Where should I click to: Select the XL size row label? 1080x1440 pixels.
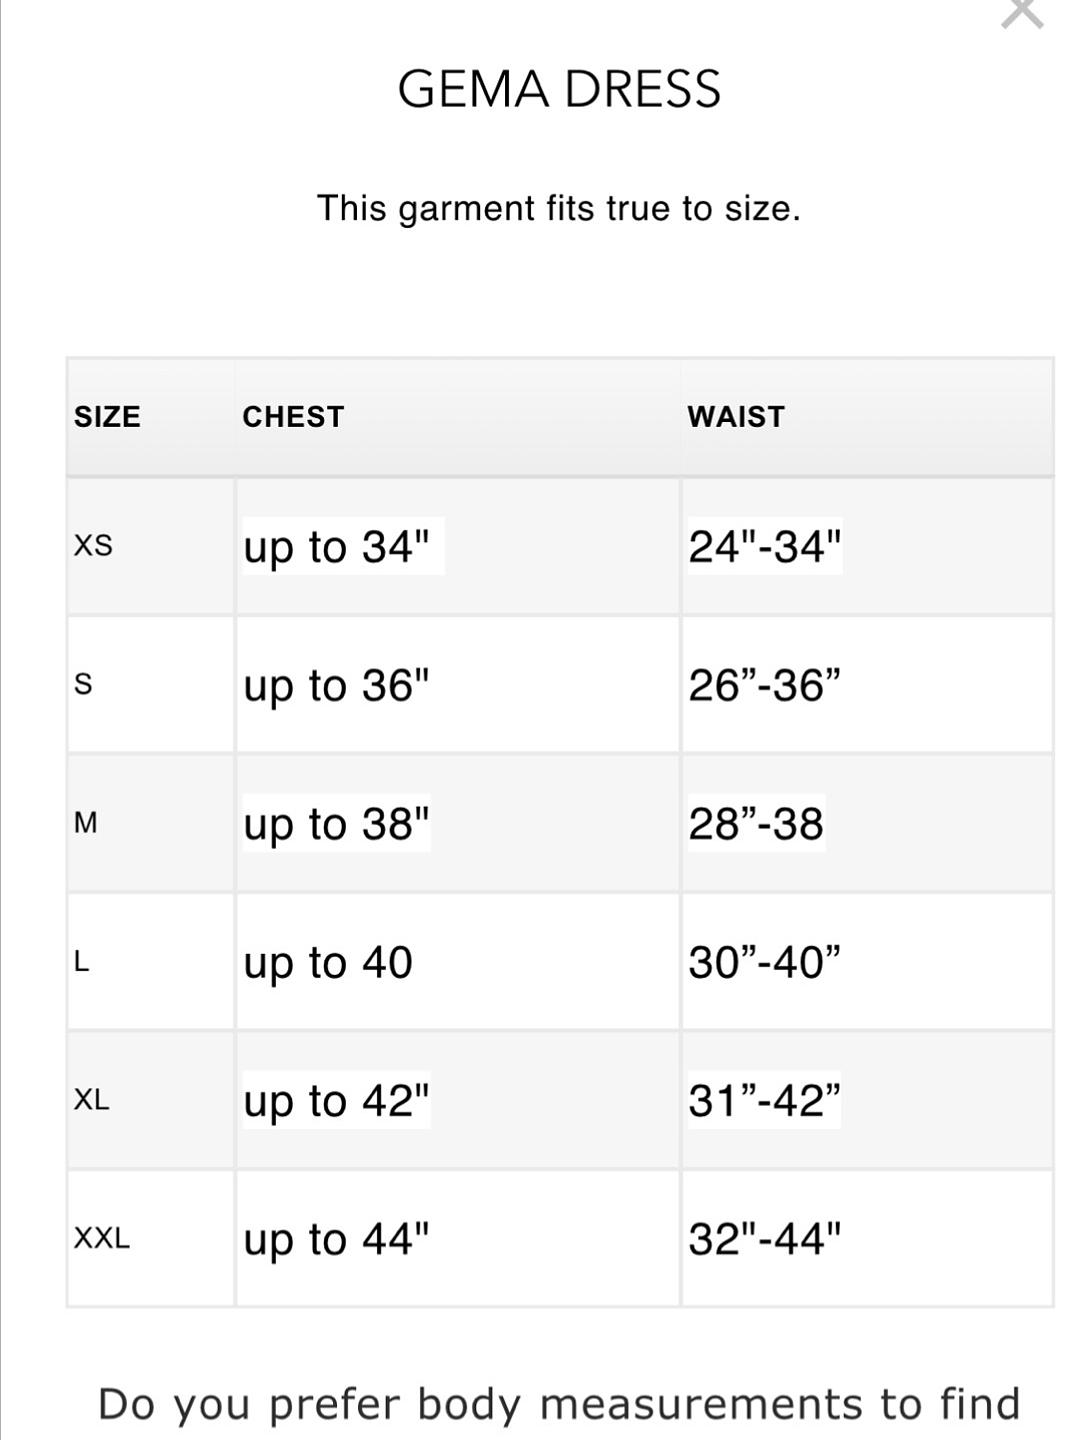92,1100
